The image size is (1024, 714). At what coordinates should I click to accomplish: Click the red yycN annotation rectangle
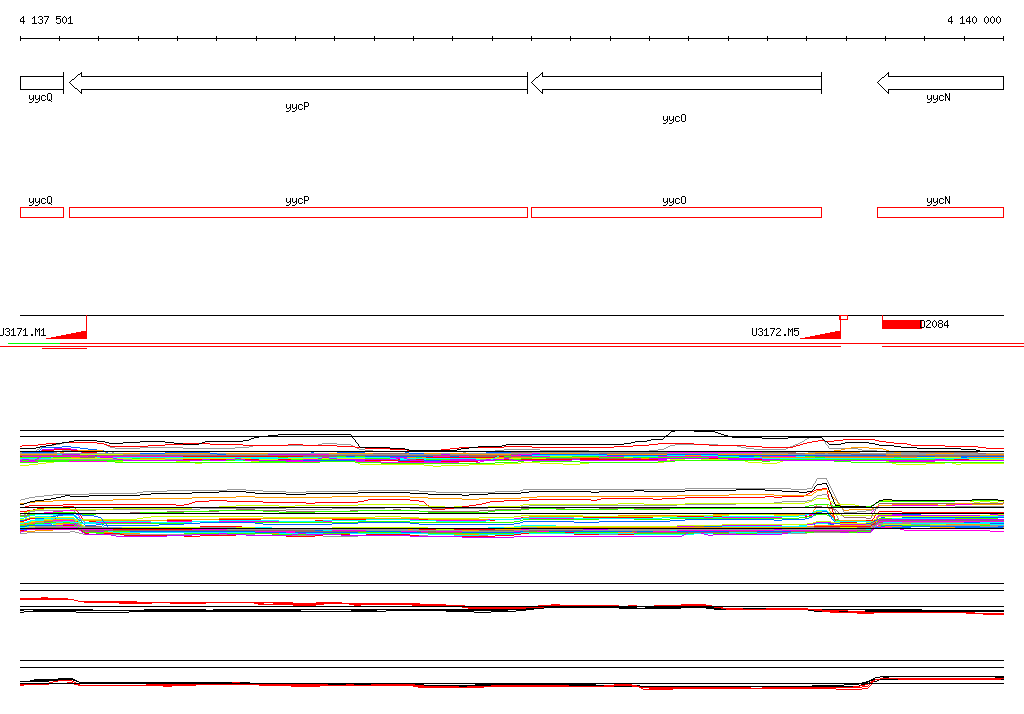pyautogui.click(x=940, y=212)
